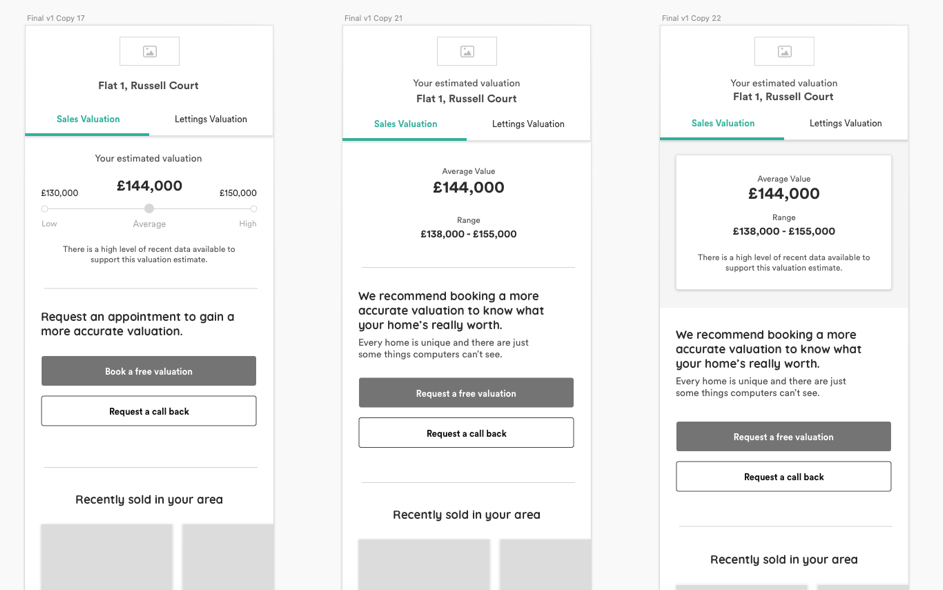Click the Average handle on the valuation slider
Viewport: 943px width, 590px height.
pos(149,209)
